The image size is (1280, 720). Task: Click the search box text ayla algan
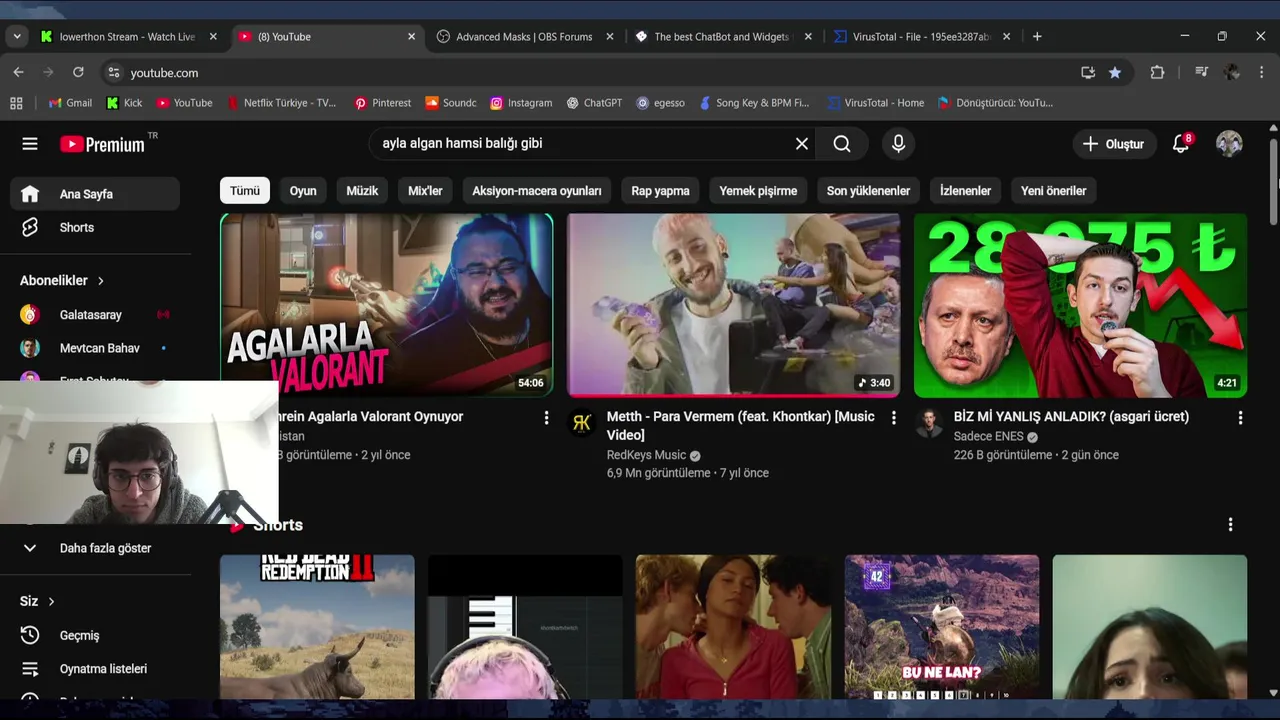(x=462, y=144)
